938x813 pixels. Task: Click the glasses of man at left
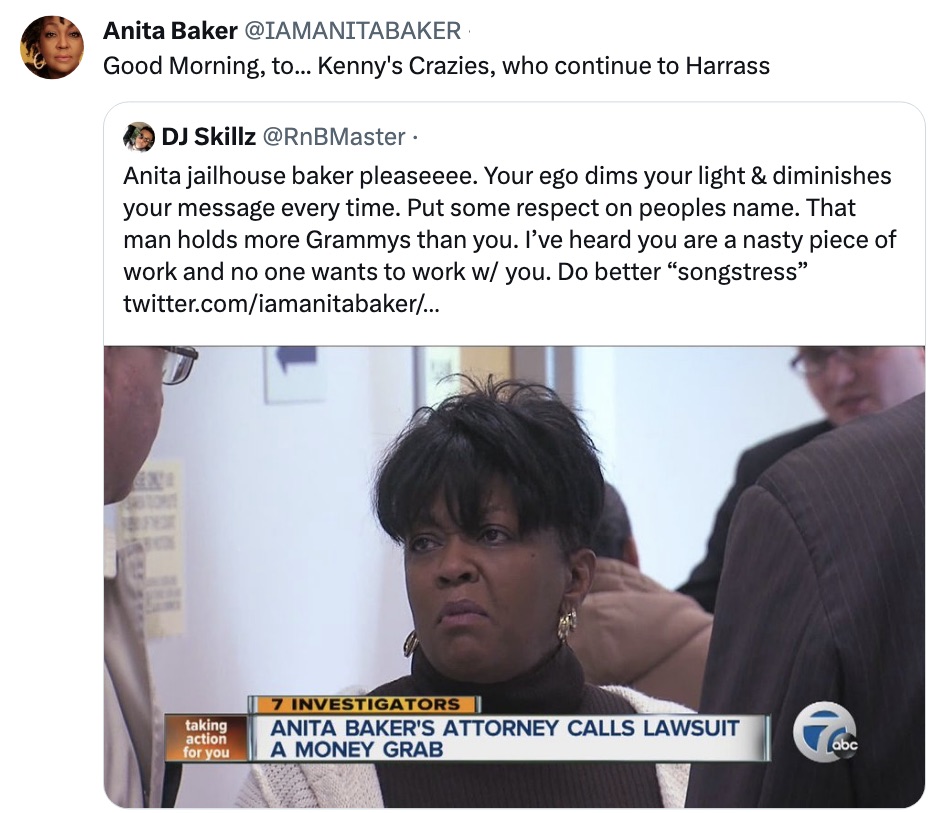click(x=177, y=363)
